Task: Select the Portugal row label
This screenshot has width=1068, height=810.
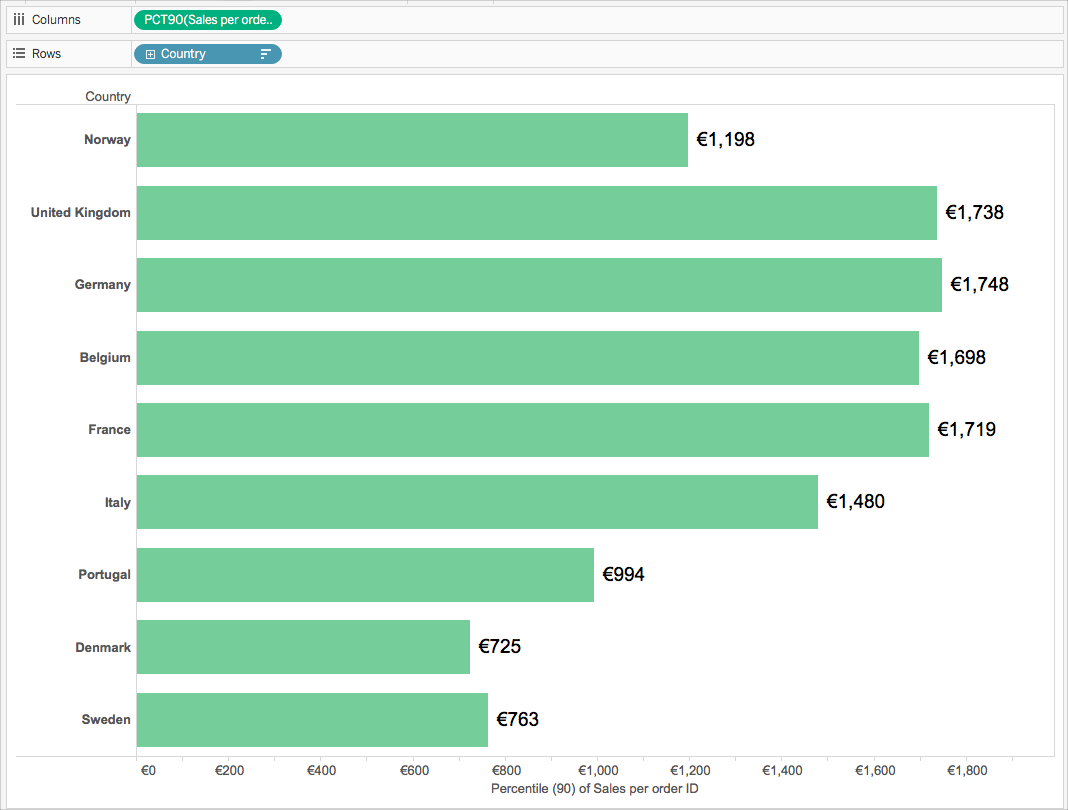Action: coord(104,575)
